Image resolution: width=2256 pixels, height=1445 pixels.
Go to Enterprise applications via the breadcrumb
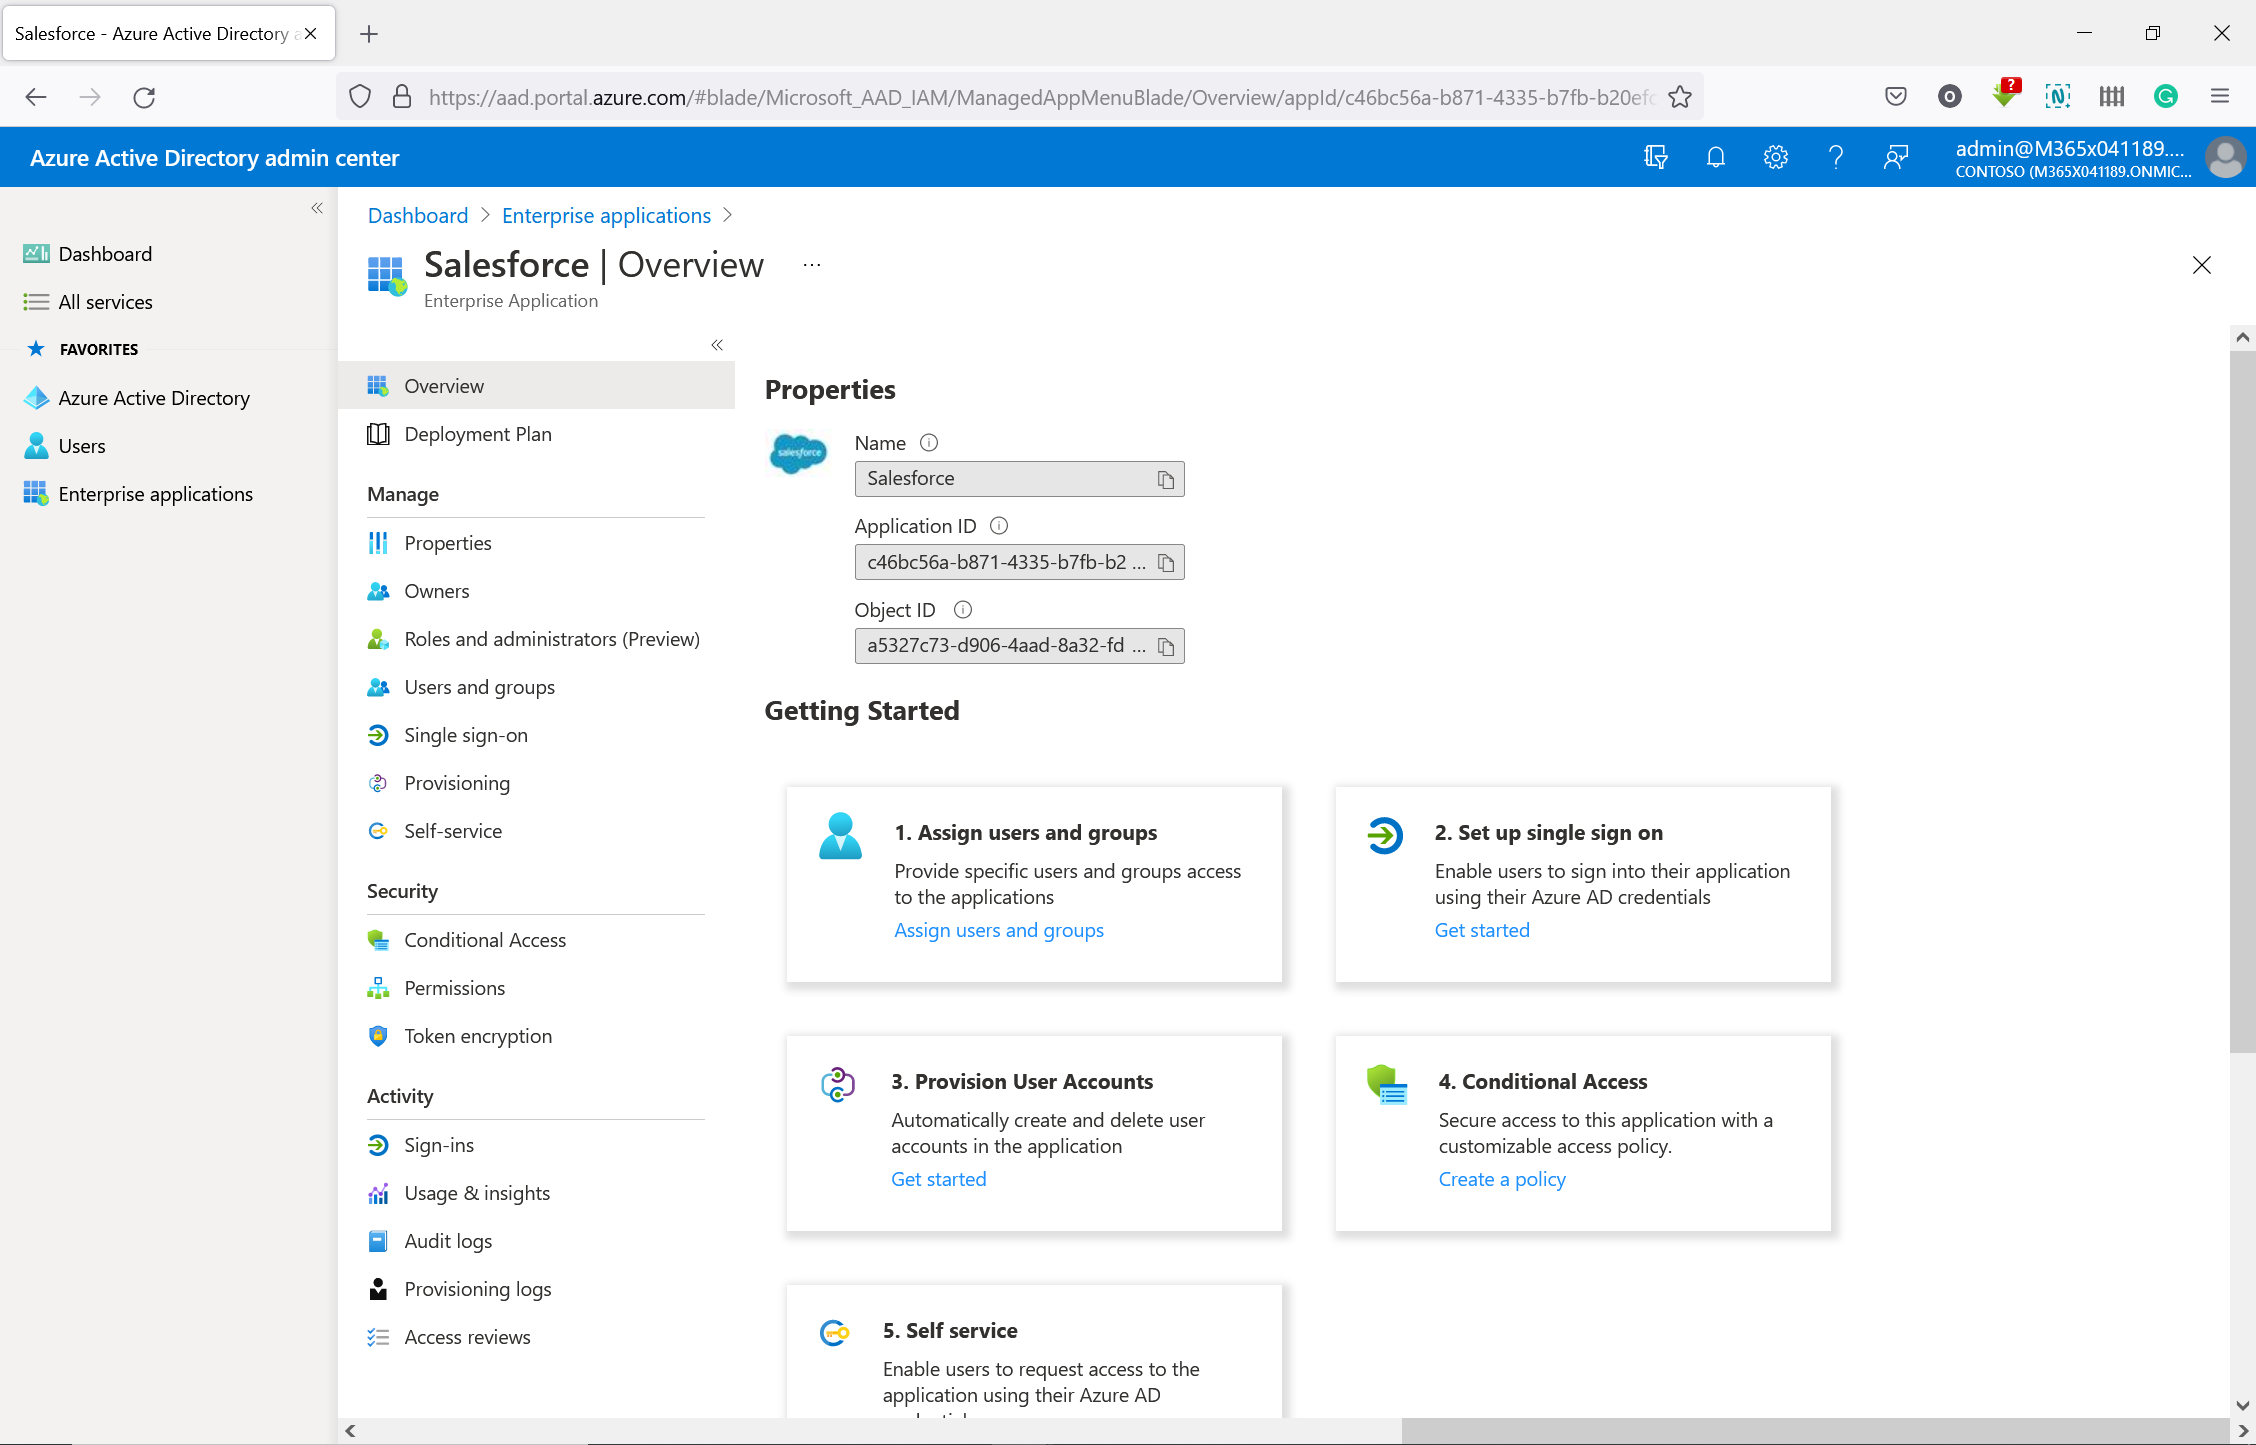(606, 215)
